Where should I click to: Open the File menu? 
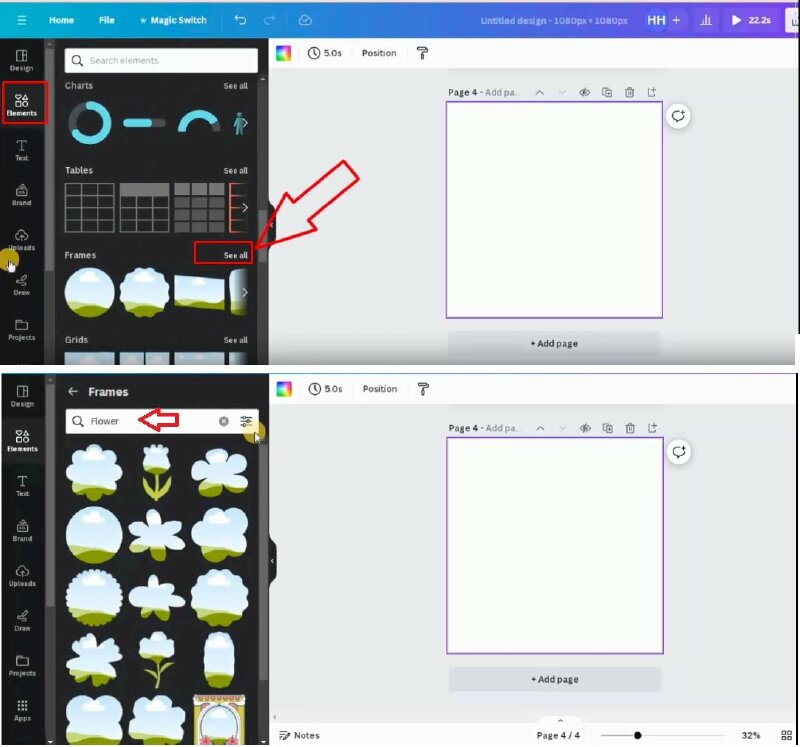[x=107, y=20]
